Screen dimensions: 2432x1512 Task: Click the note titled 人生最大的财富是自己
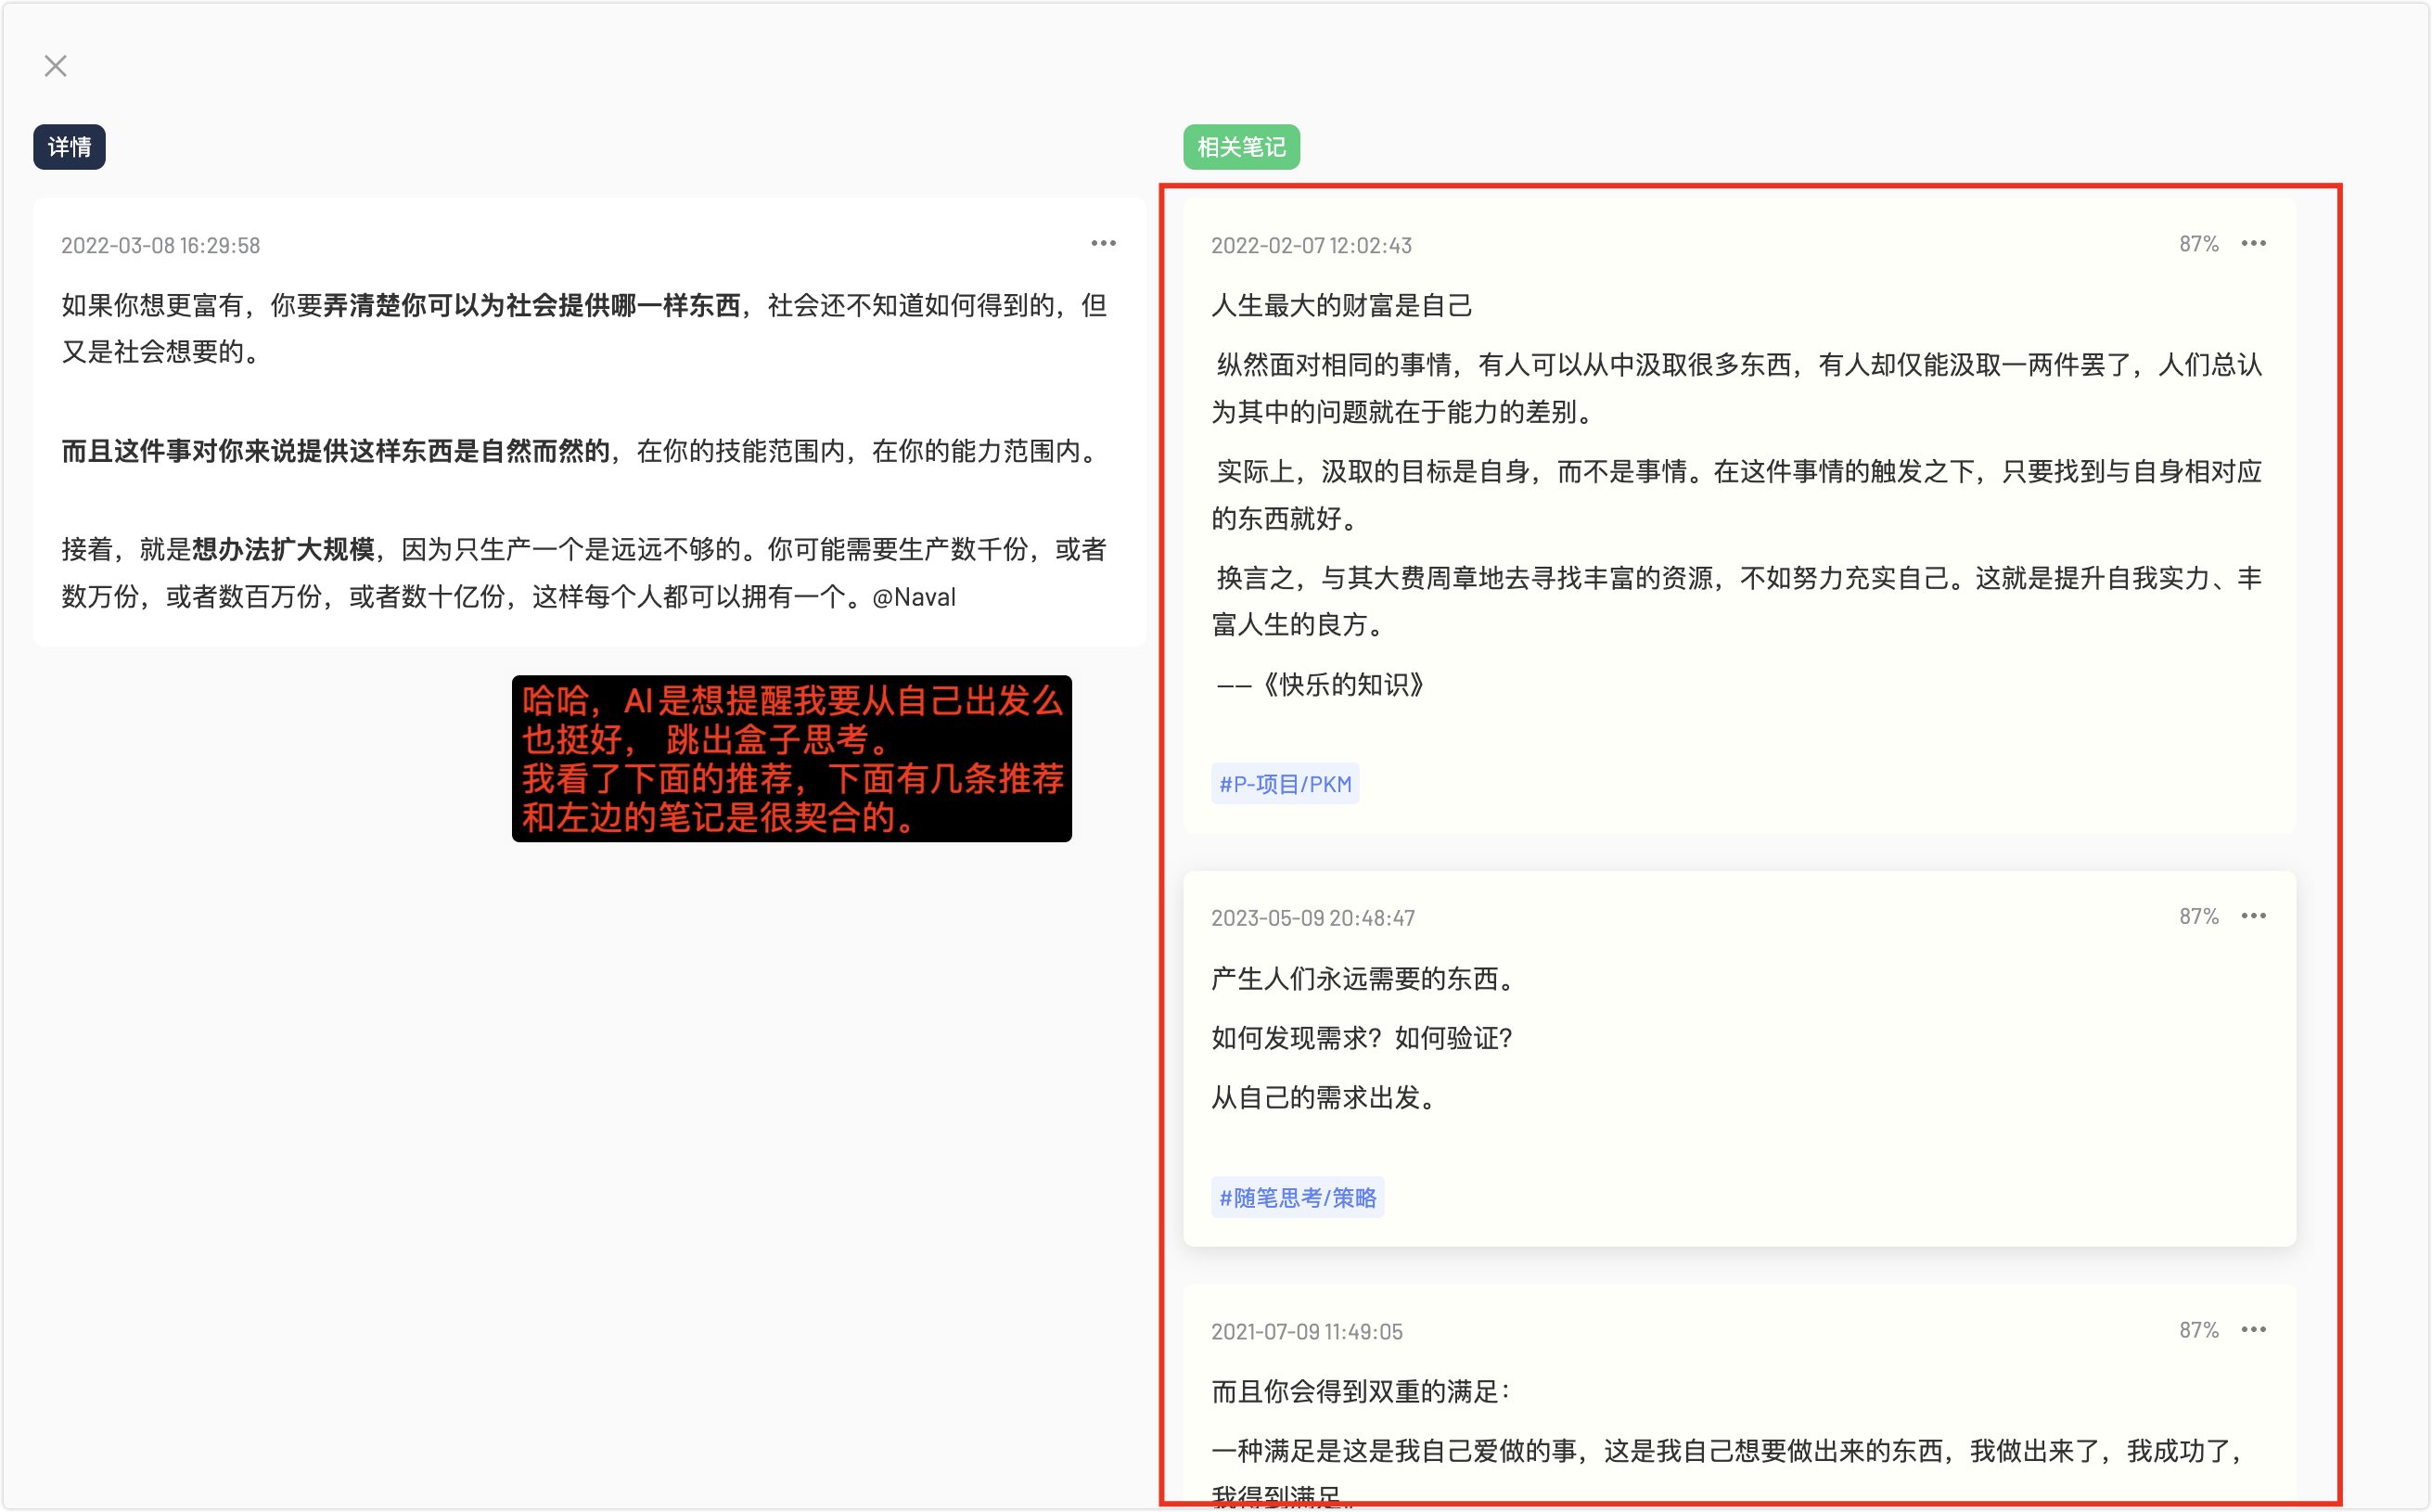(1341, 305)
